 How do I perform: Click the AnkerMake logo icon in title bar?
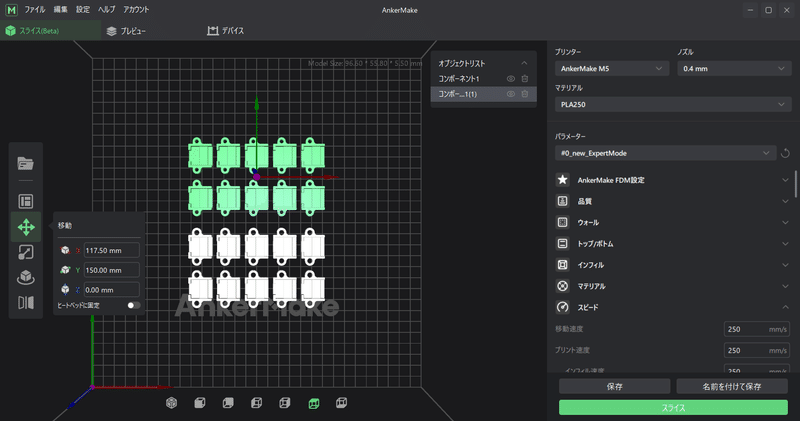(11, 10)
